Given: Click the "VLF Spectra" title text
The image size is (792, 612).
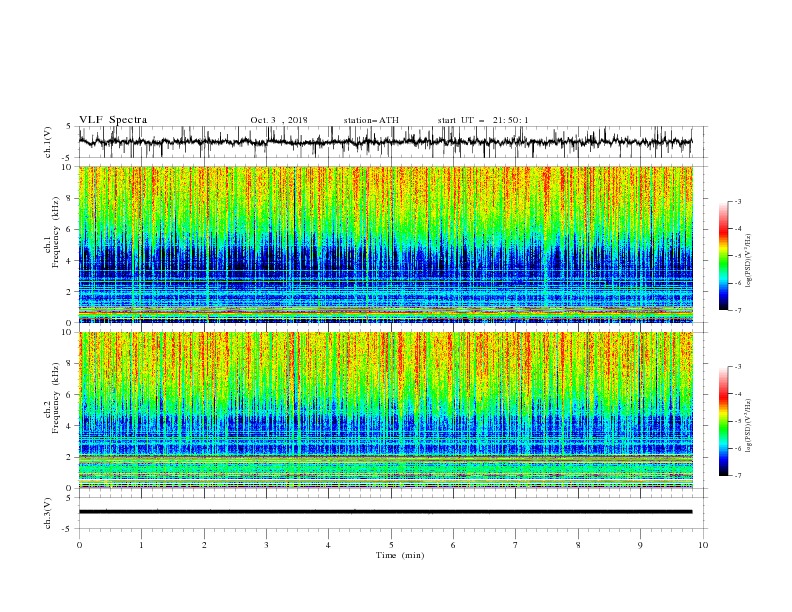Looking at the screenshot, I should click(x=113, y=120).
